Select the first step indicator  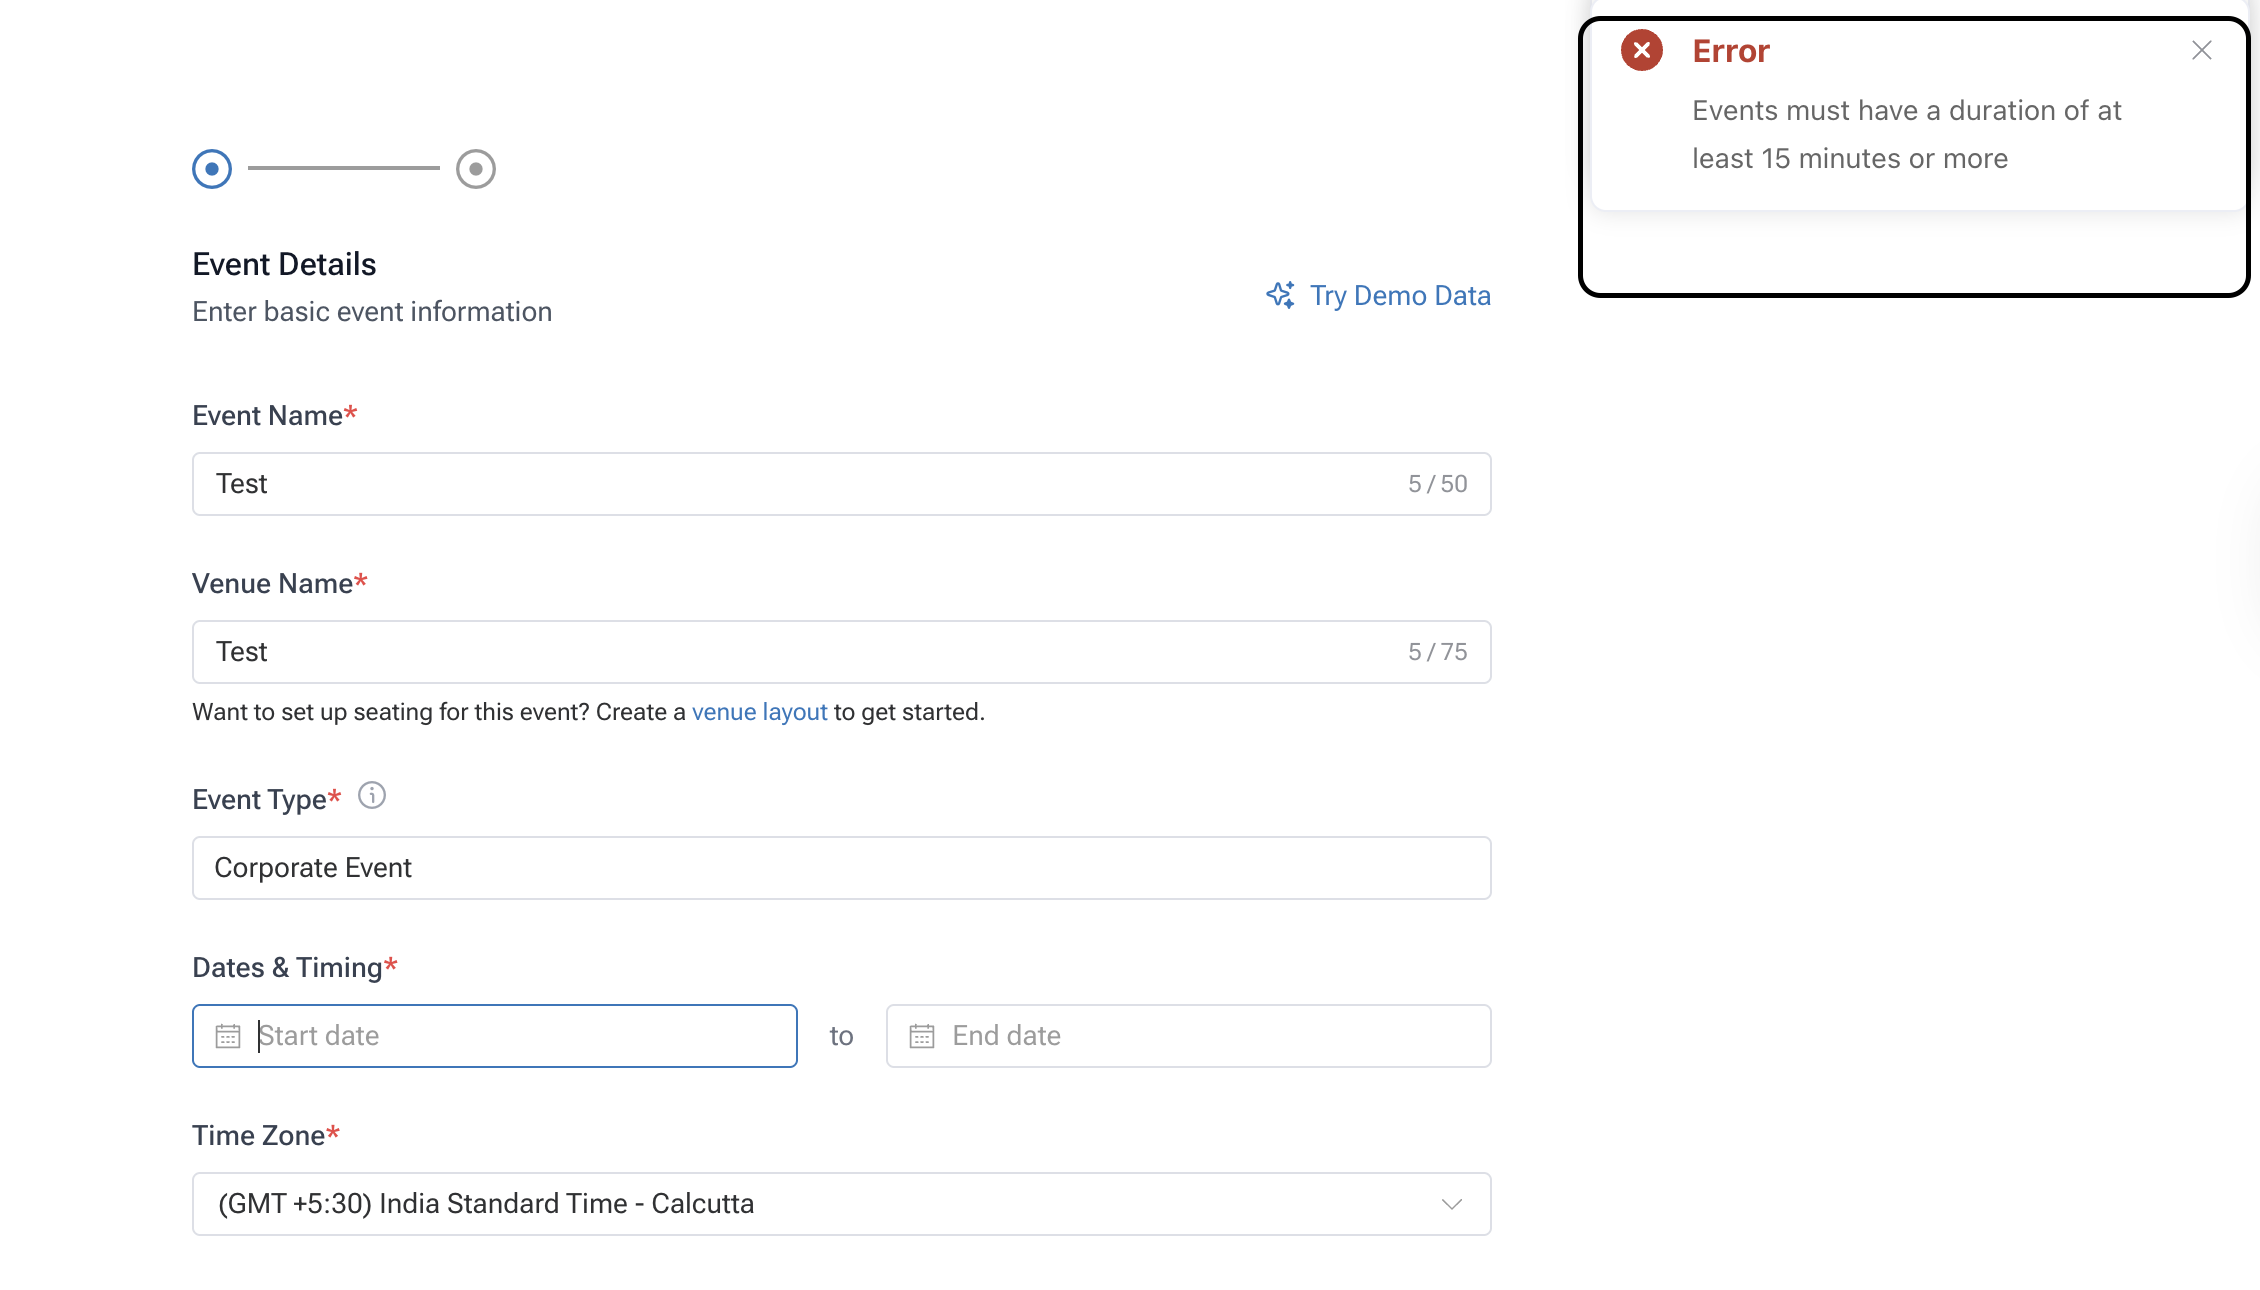pyautogui.click(x=212, y=169)
